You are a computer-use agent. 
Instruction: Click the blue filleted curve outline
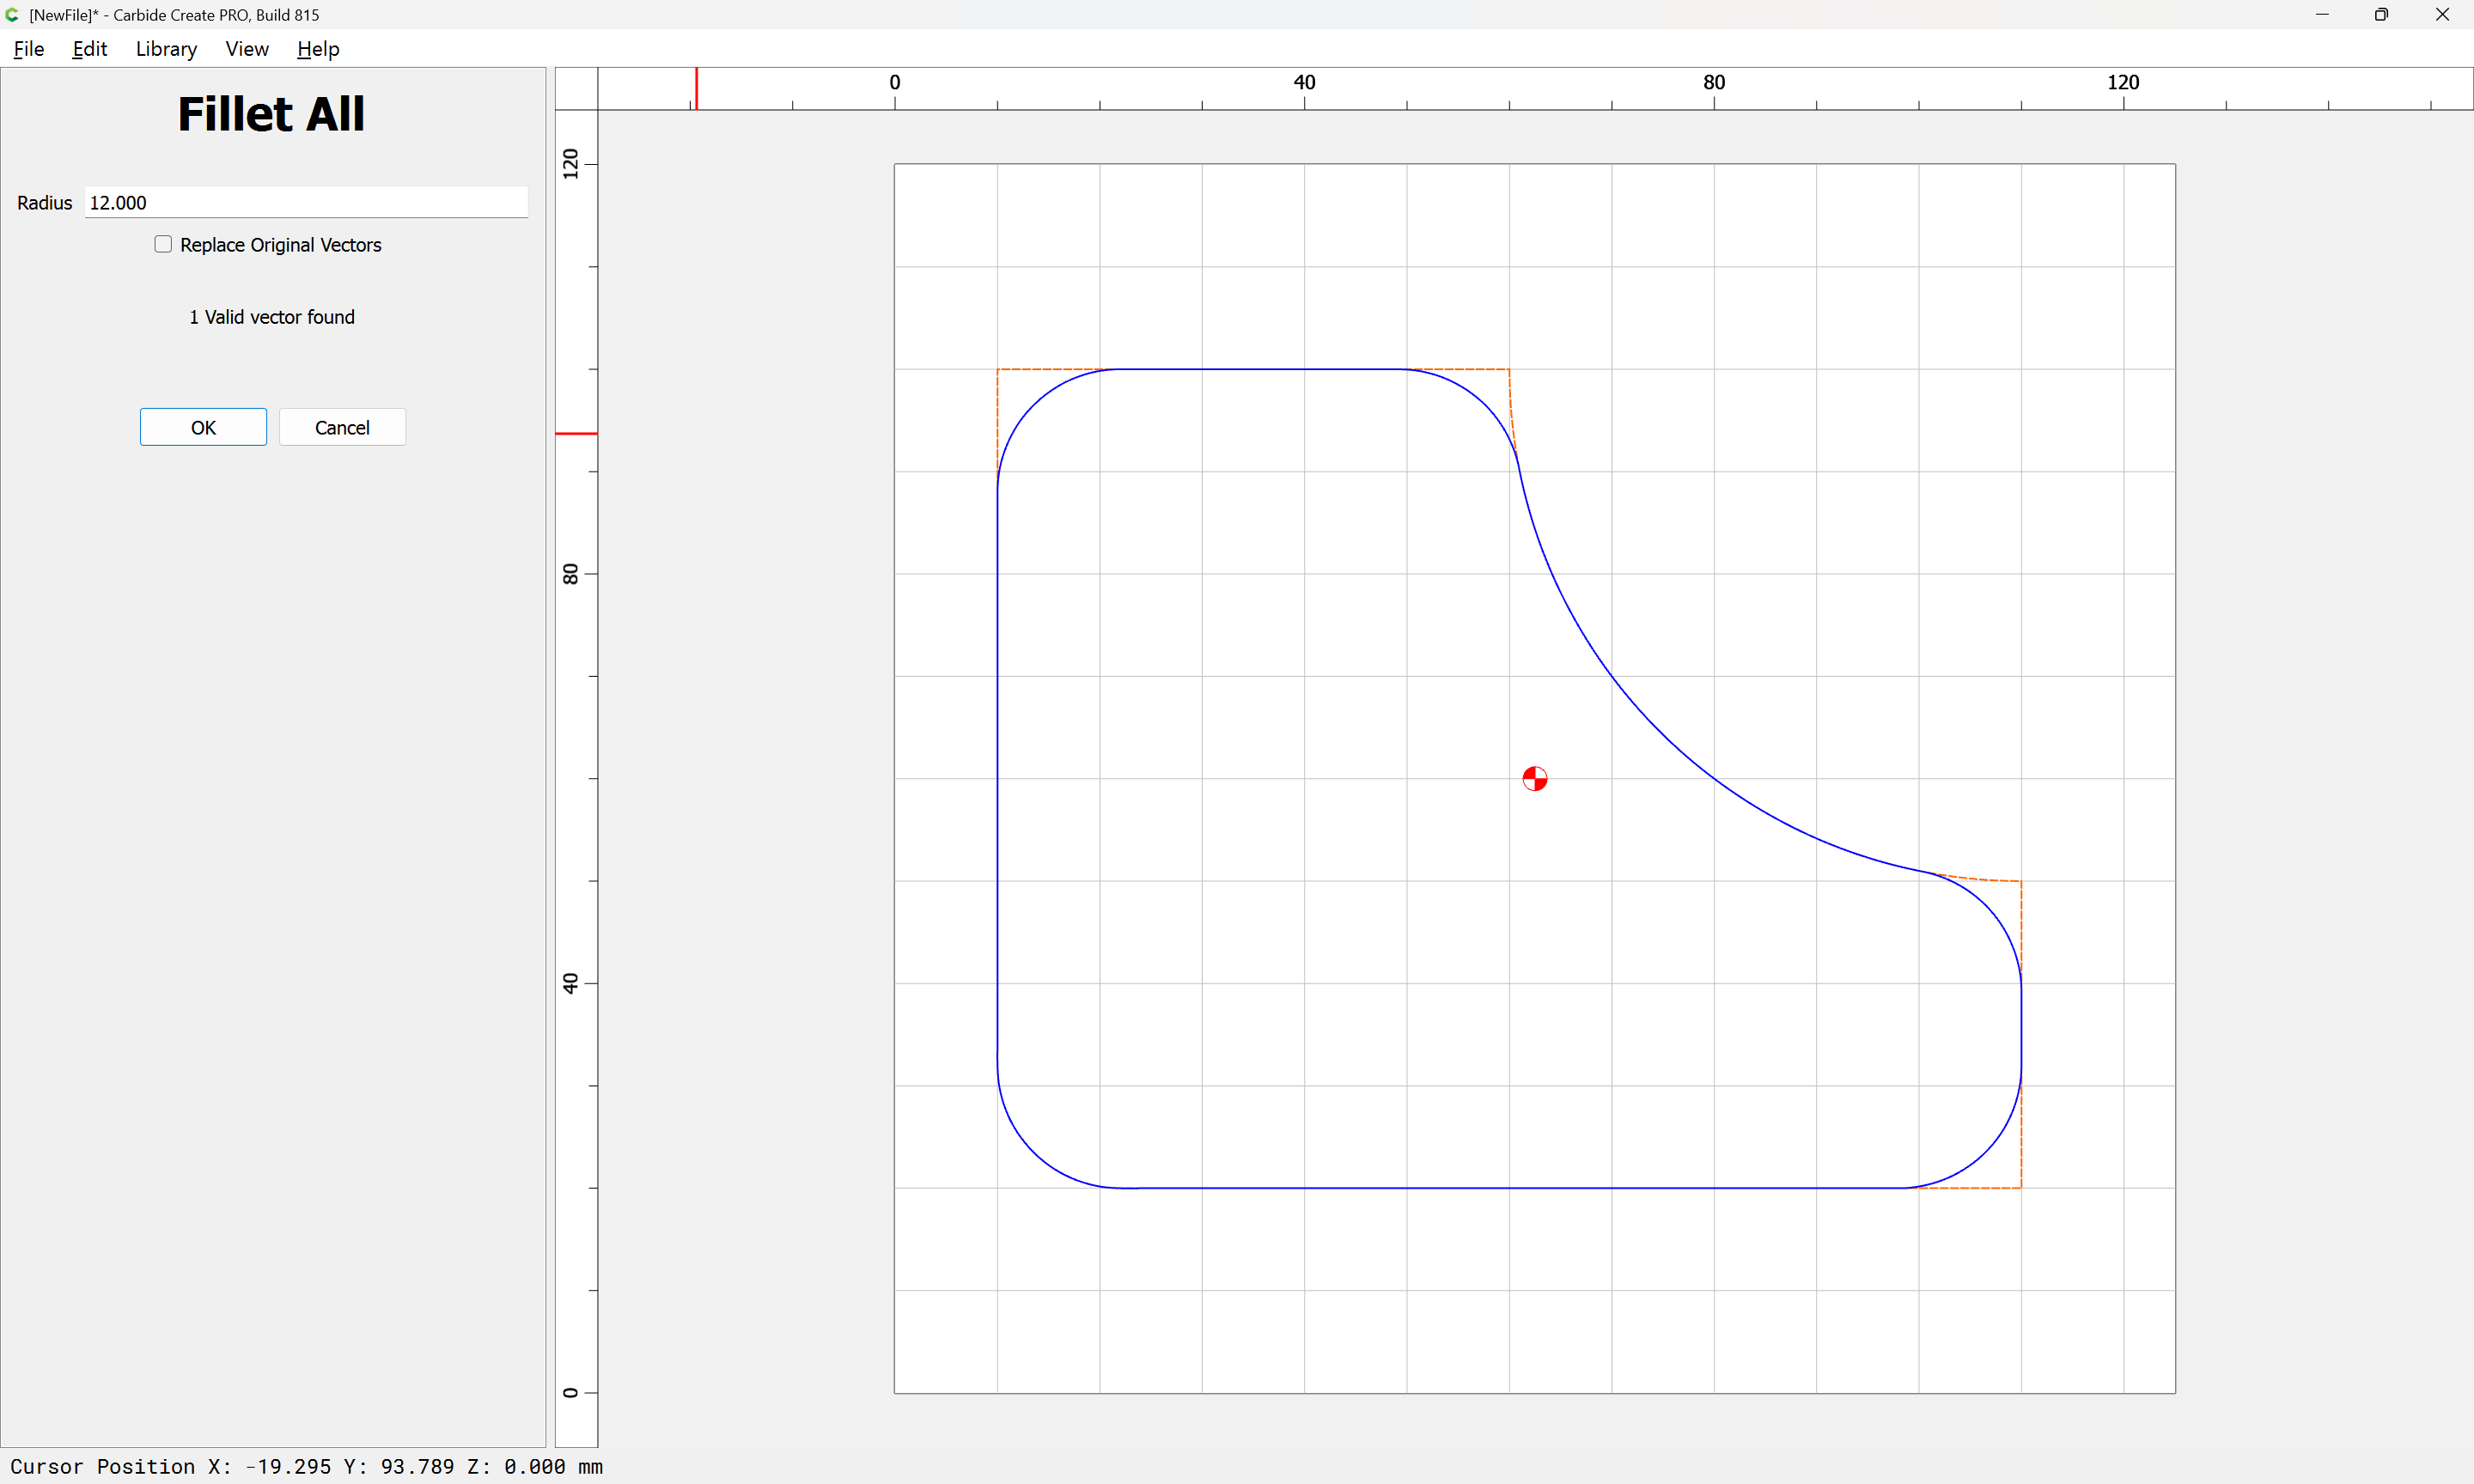pos(997,780)
